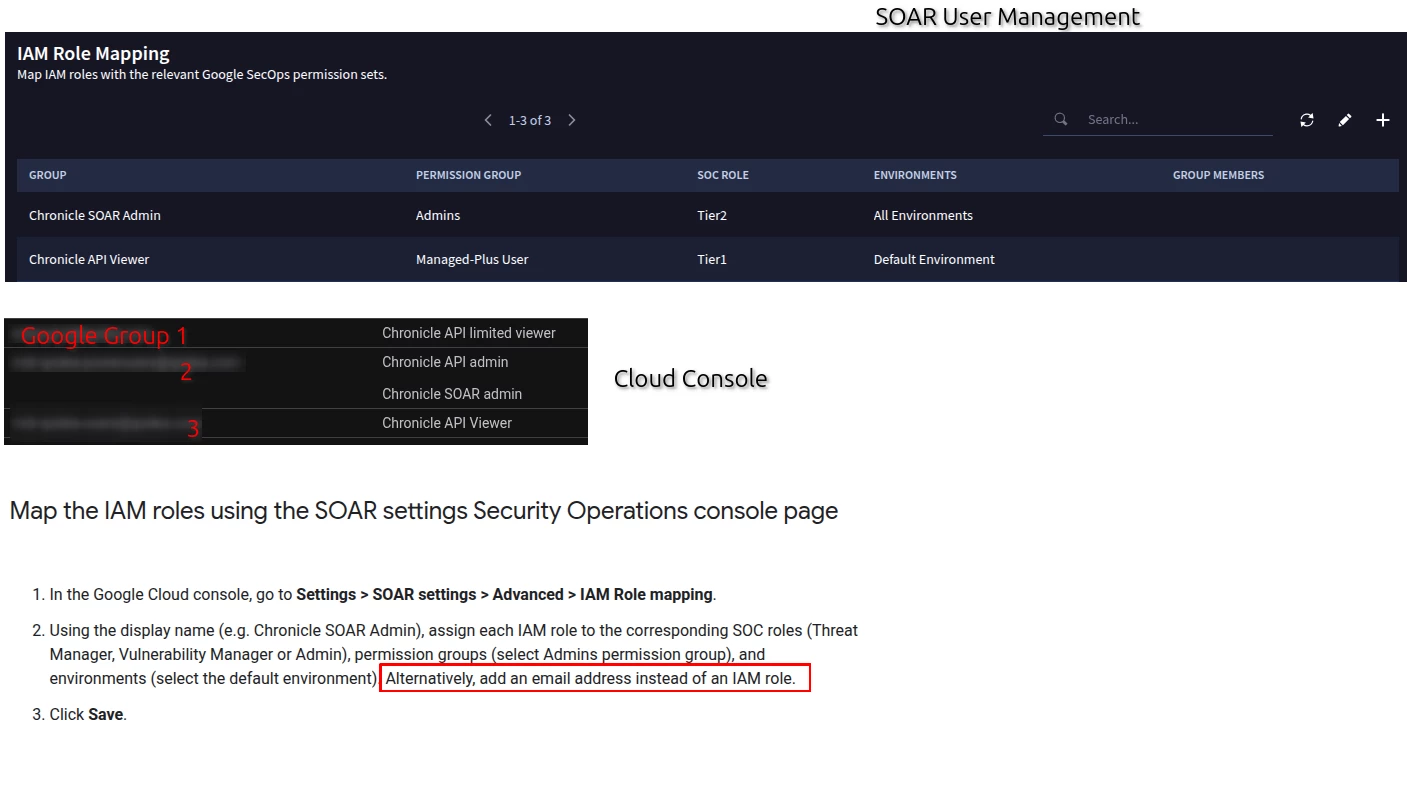Click the search magnifier icon
The width and height of the screenshot is (1407, 800).
(x=1061, y=119)
